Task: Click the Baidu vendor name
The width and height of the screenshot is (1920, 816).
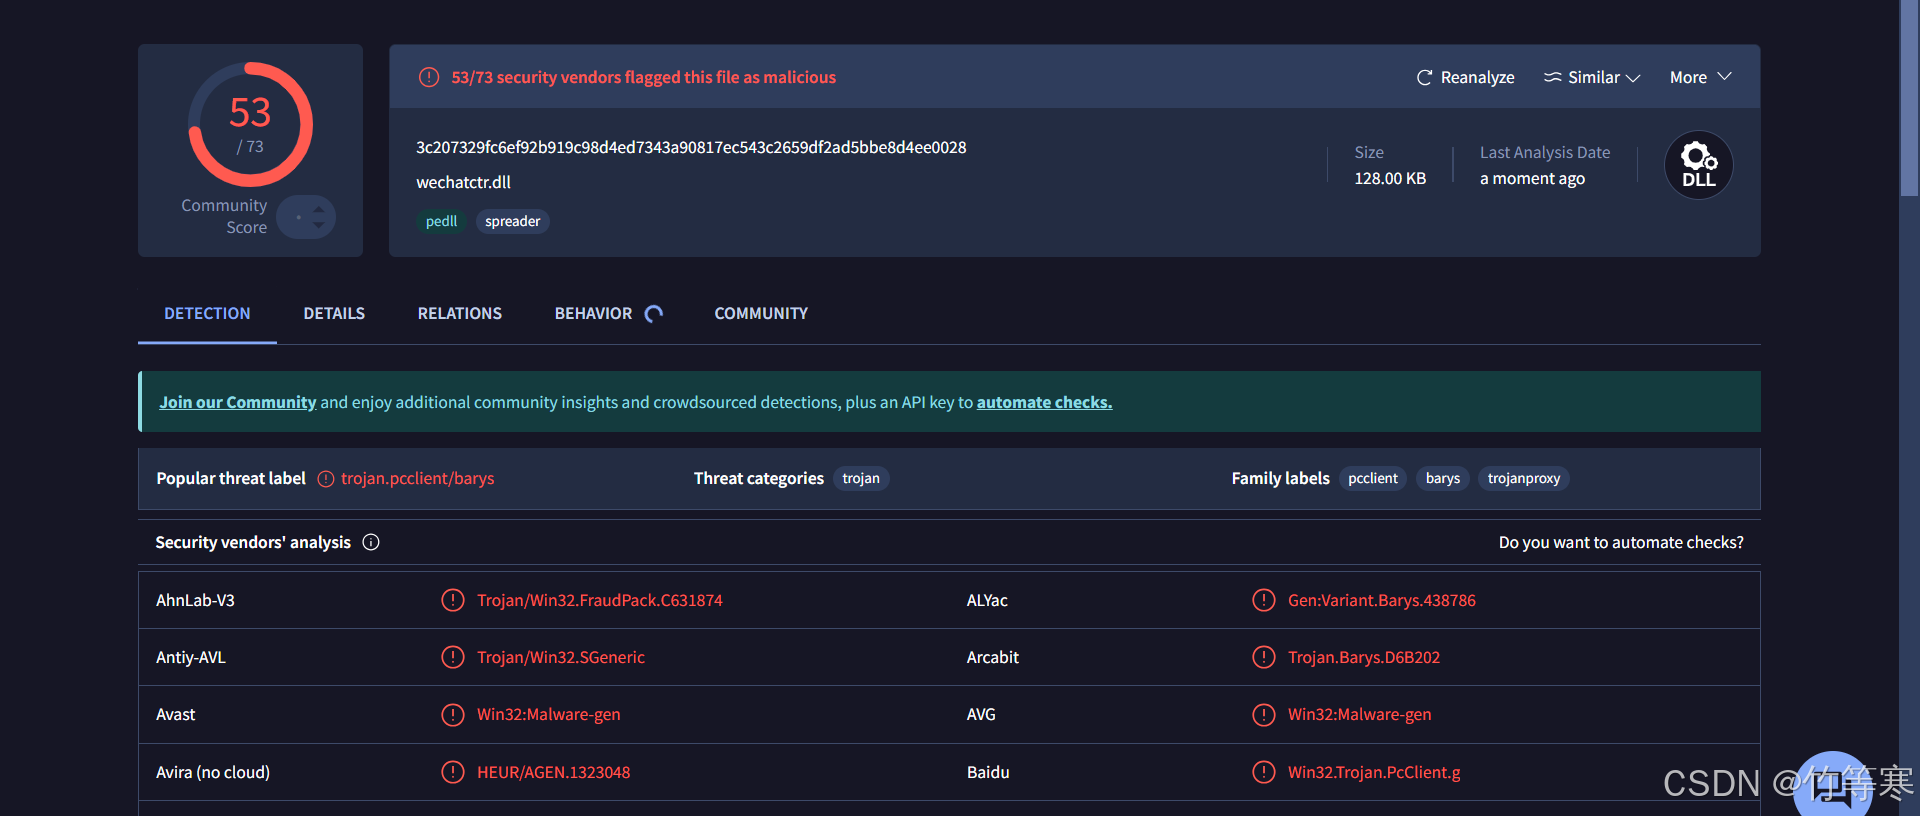Action: [x=988, y=772]
